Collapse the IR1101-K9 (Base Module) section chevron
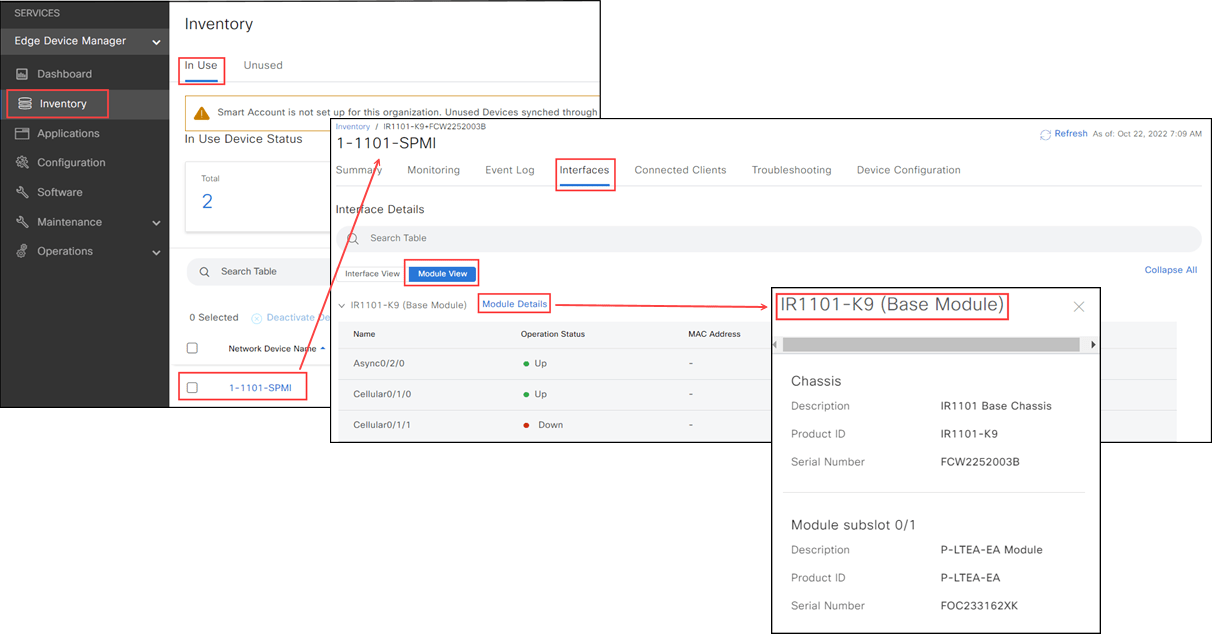The image size is (1212, 634). coord(341,305)
